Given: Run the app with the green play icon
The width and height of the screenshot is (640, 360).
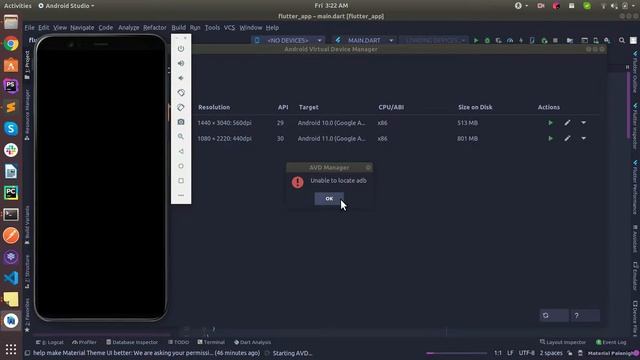Looking at the screenshot, I should coord(476,40).
